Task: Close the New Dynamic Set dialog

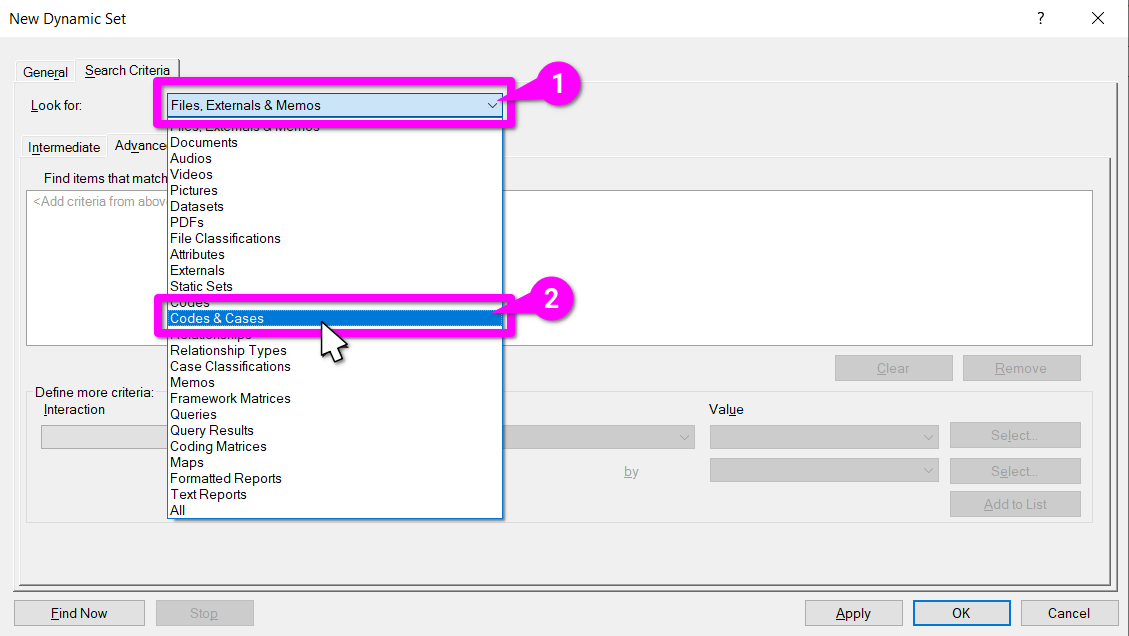Action: (1098, 18)
